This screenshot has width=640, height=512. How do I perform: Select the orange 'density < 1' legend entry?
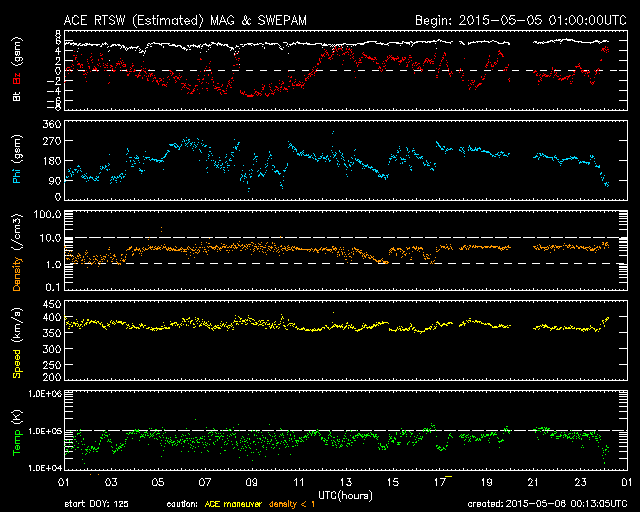(297, 503)
